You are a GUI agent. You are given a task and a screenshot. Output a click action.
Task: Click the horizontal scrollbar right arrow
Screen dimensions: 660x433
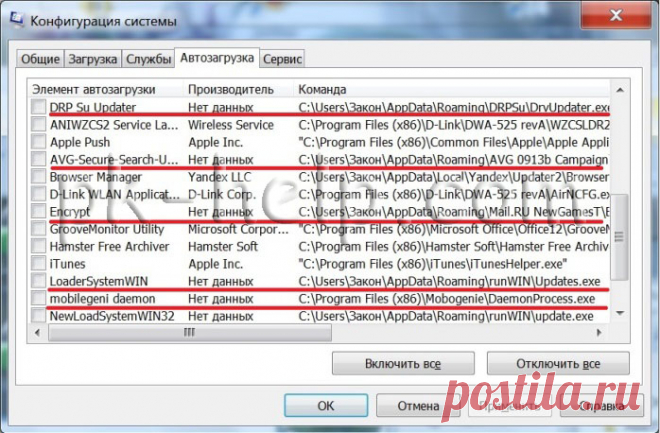coord(599,332)
